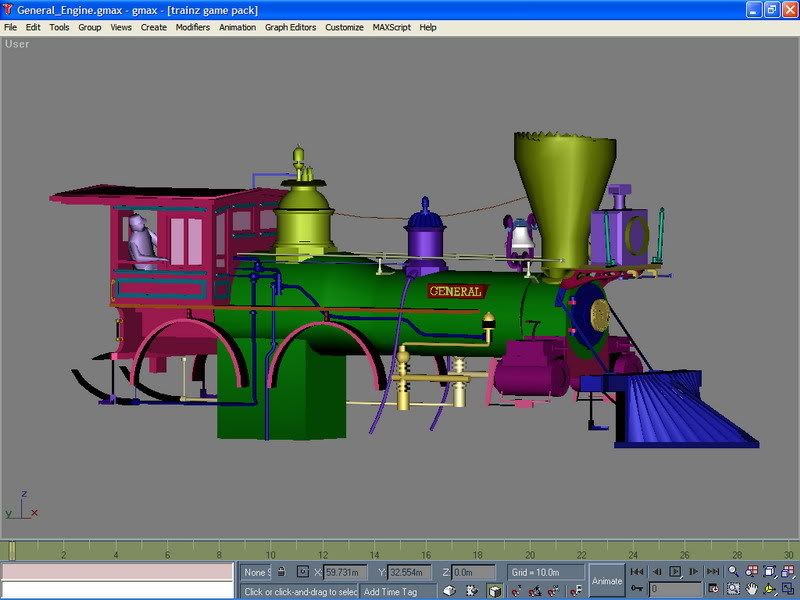Screen dimensions: 800x600
Task: Click the time slider handle
Action: 12,551
